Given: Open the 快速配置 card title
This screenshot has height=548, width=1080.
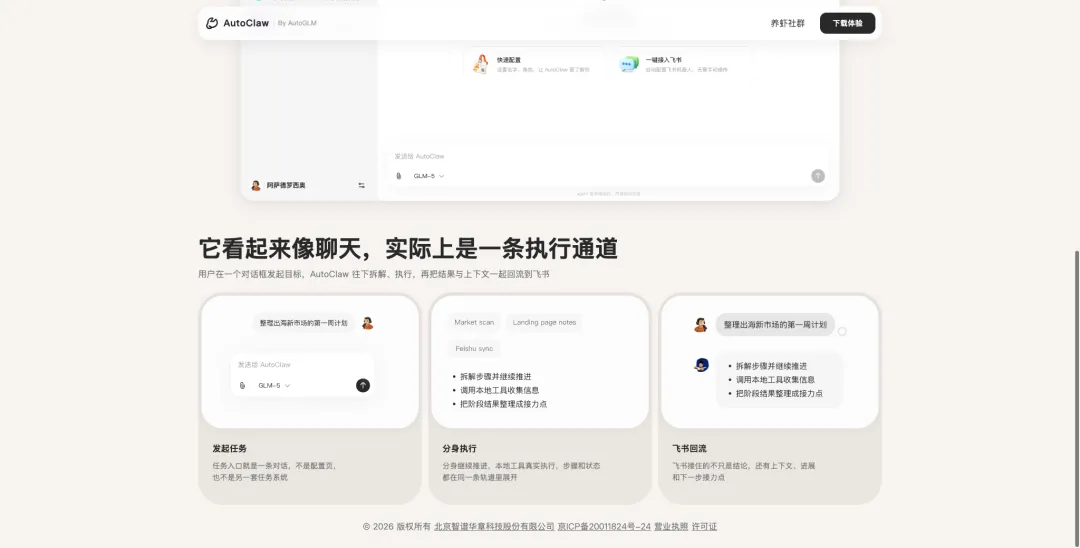Looking at the screenshot, I should (509, 60).
